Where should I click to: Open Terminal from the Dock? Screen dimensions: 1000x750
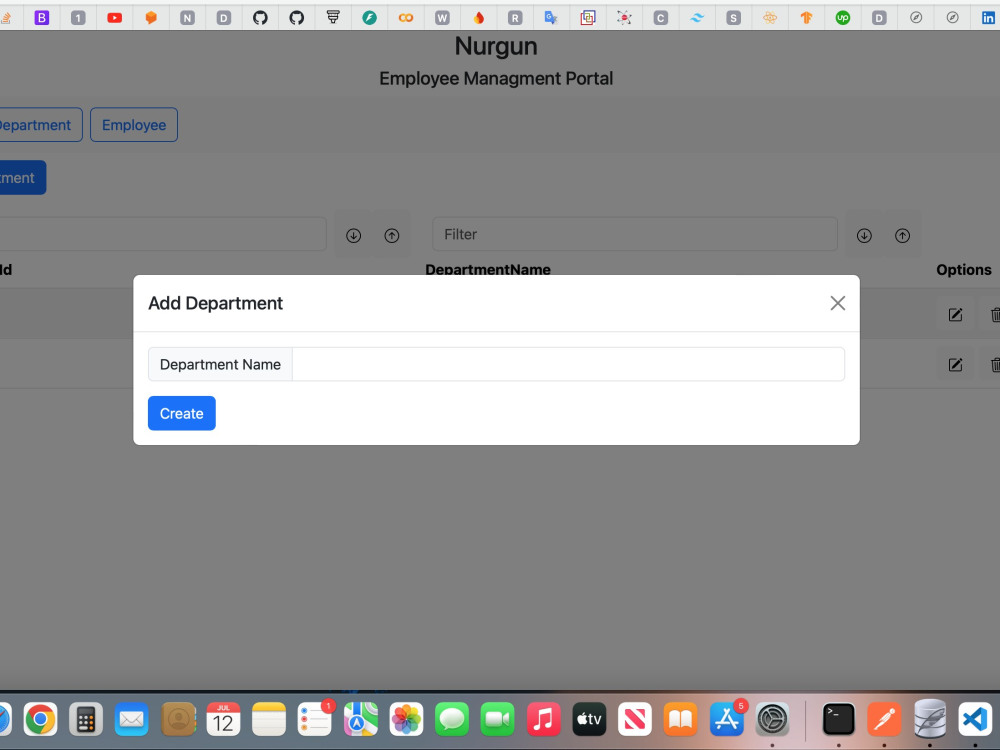pyautogui.click(x=838, y=719)
